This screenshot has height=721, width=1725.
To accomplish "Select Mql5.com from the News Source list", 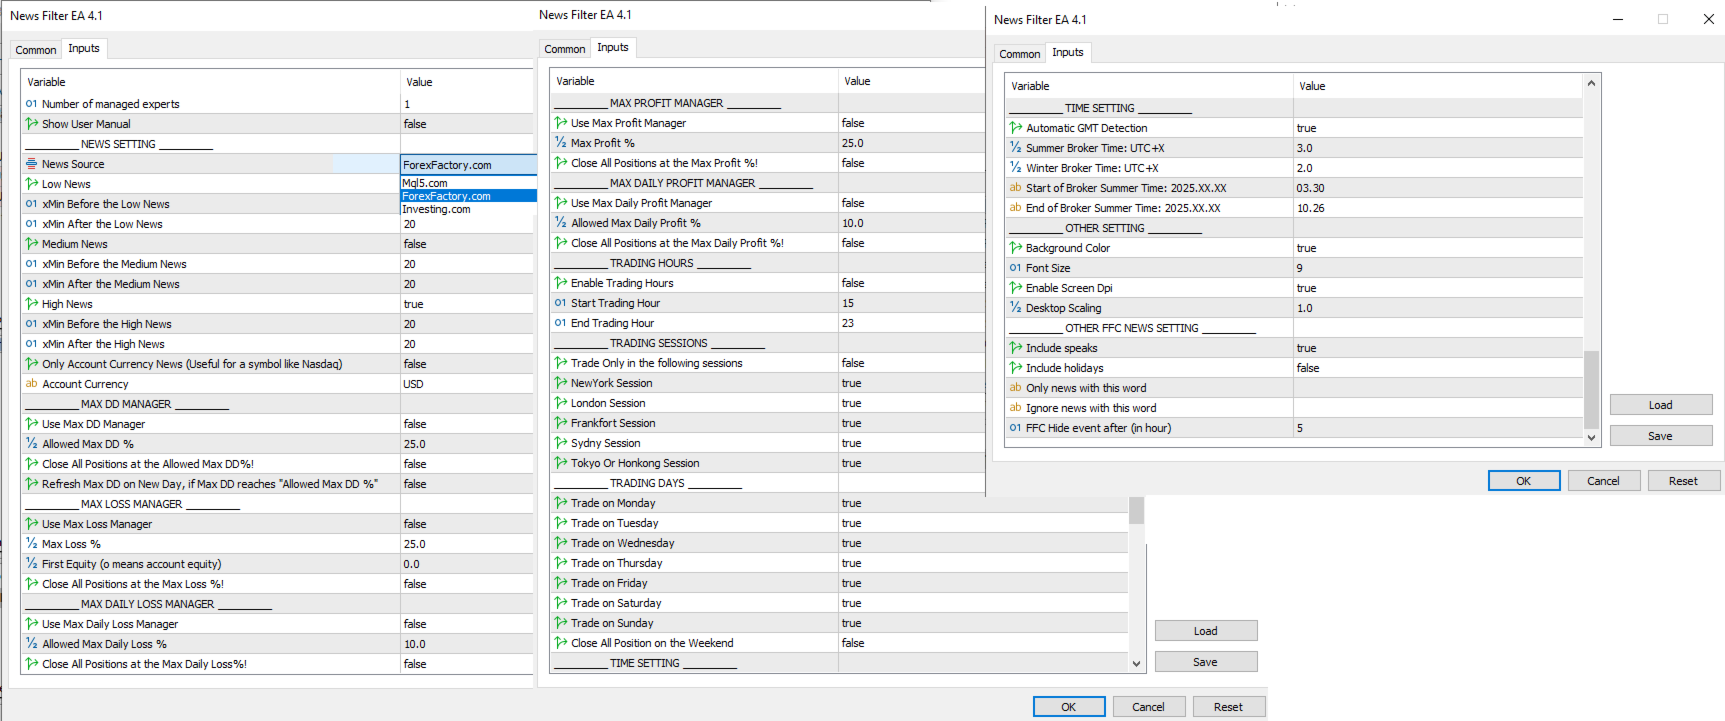I will click(468, 183).
